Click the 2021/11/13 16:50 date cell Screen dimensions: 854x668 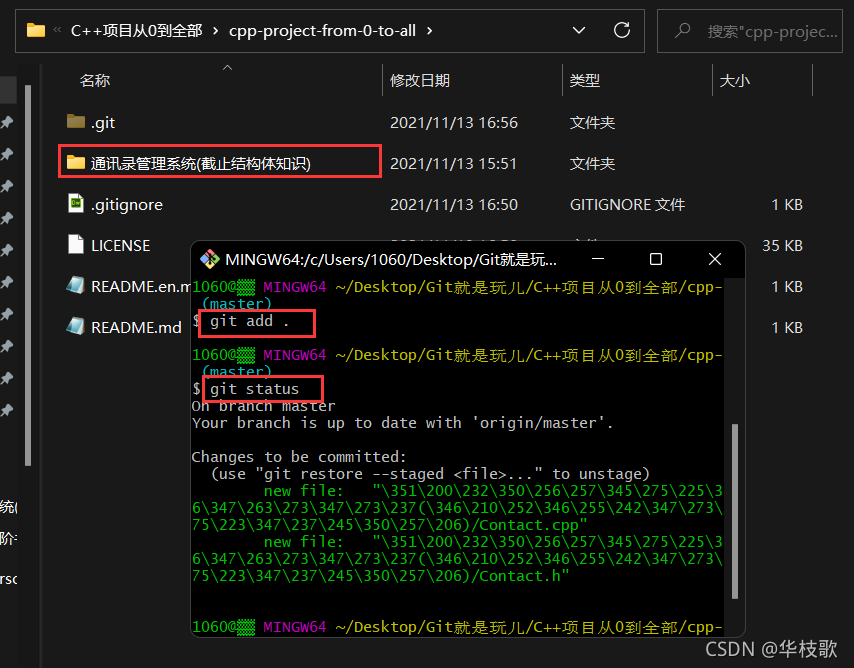454,204
